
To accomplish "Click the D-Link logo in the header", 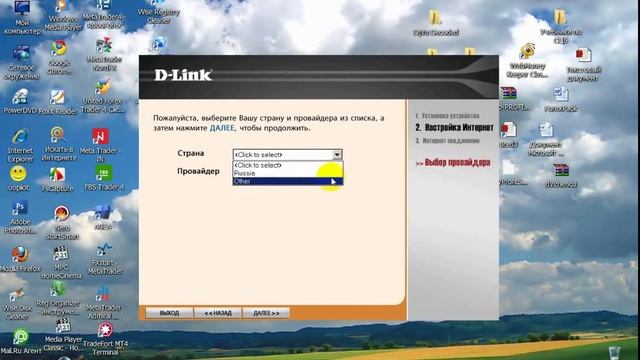I will [183, 75].
